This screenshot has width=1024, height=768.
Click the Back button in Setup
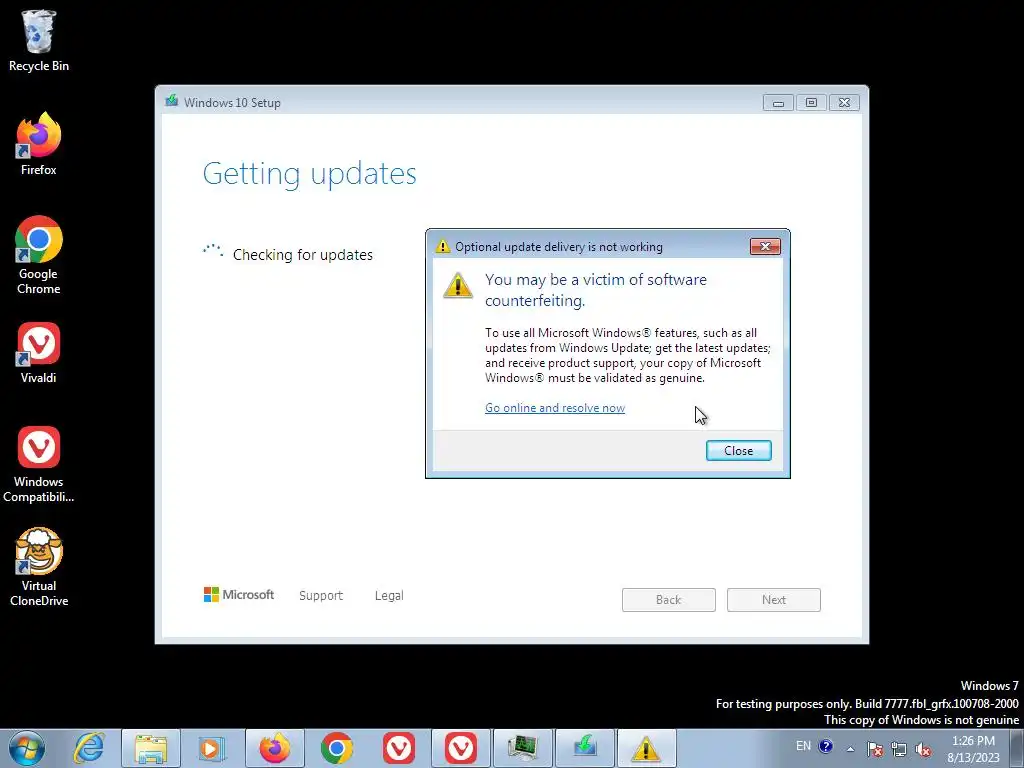[x=669, y=600]
